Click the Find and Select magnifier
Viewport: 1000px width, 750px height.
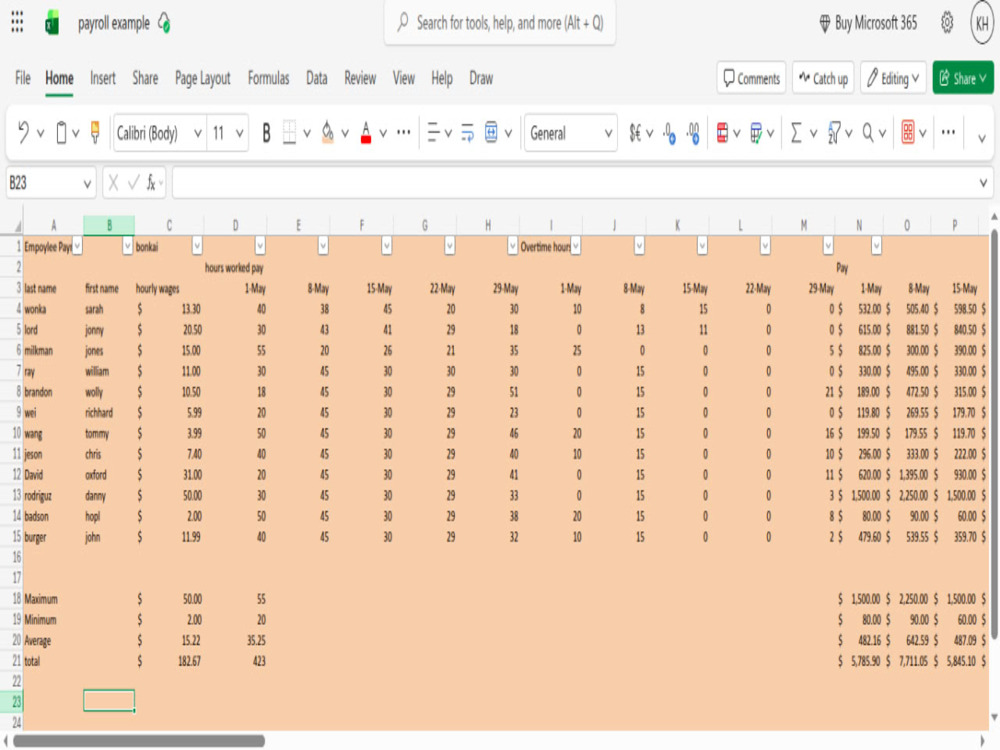tap(868, 133)
